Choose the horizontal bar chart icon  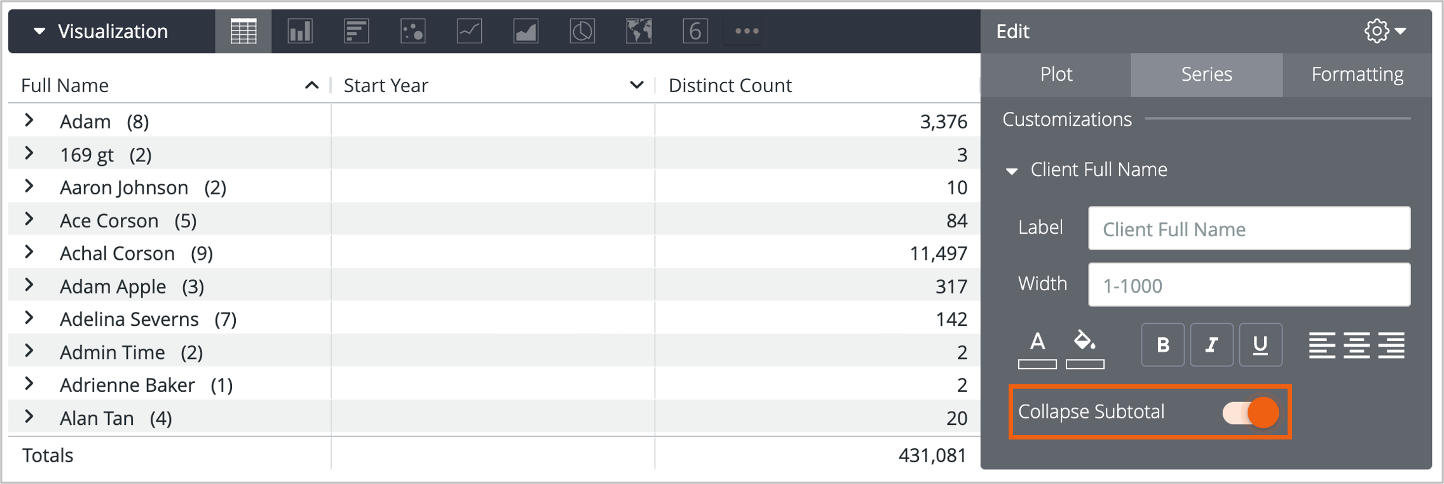pyautogui.click(x=356, y=32)
